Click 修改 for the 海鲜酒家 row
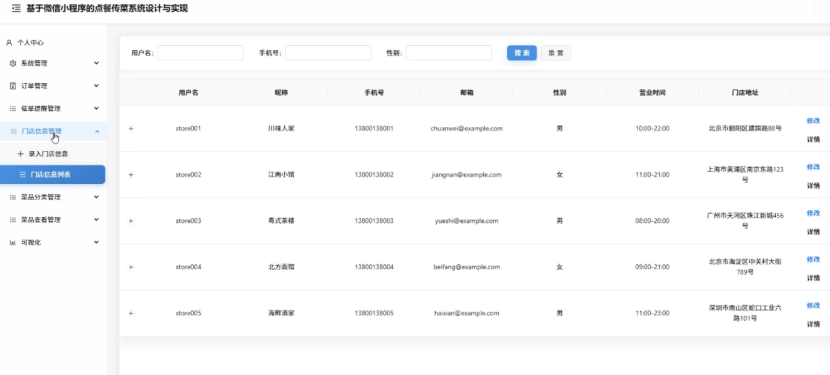830x375 pixels. (813, 305)
